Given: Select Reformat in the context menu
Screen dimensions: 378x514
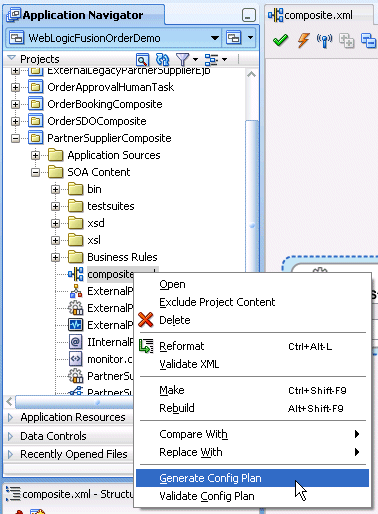Looking at the screenshot, I should tap(252, 346).
